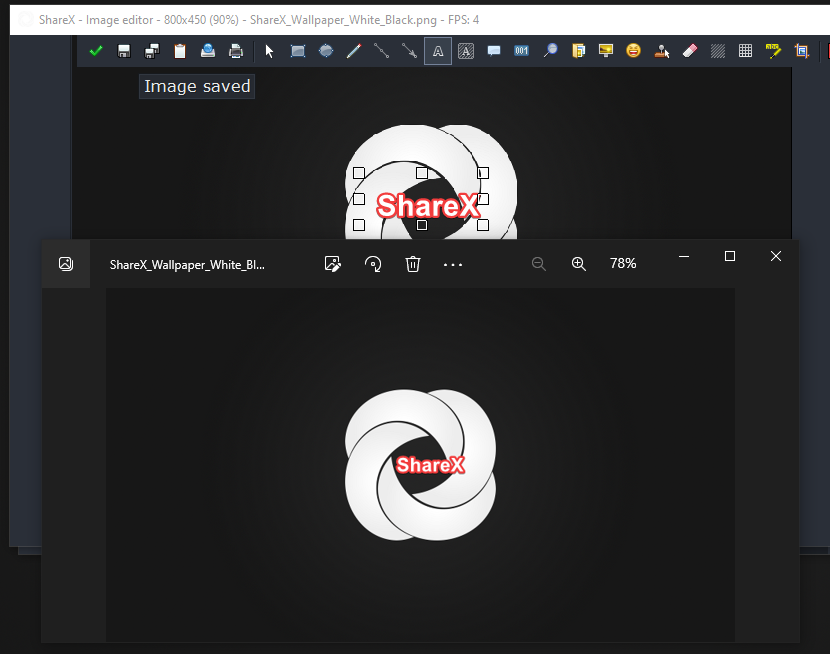Select the Blur effect tool
The height and width of the screenshot is (654, 830).
pyautogui.click(x=718, y=51)
